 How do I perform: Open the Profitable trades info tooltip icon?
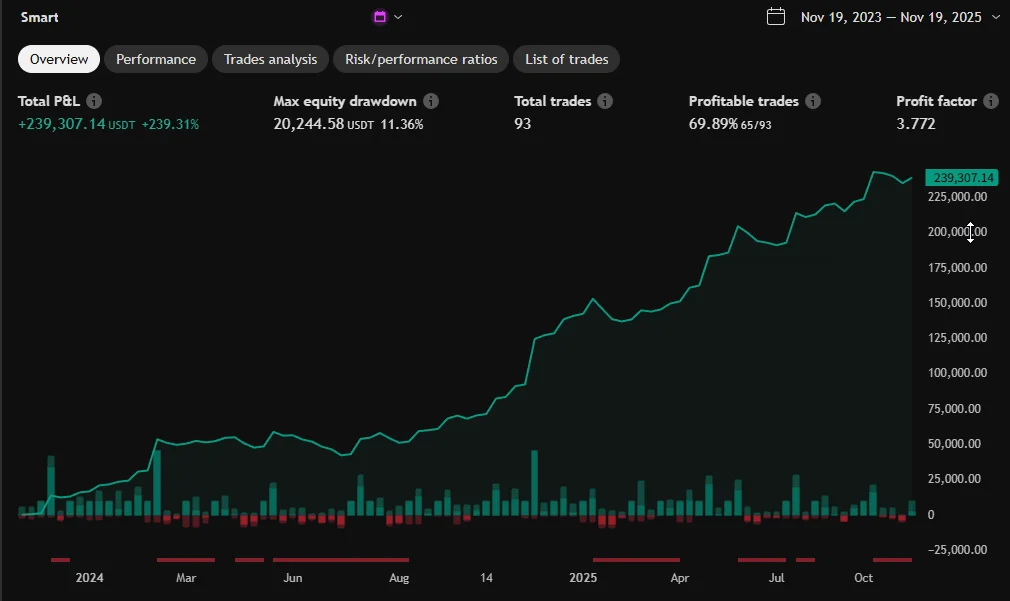coord(813,101)
